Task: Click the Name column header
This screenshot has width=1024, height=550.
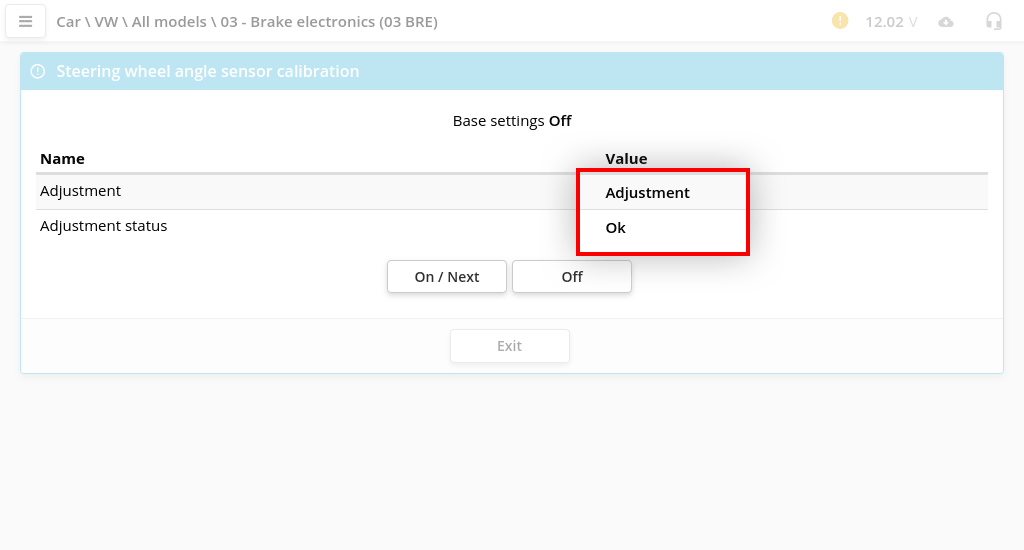Action: [62, 158]
